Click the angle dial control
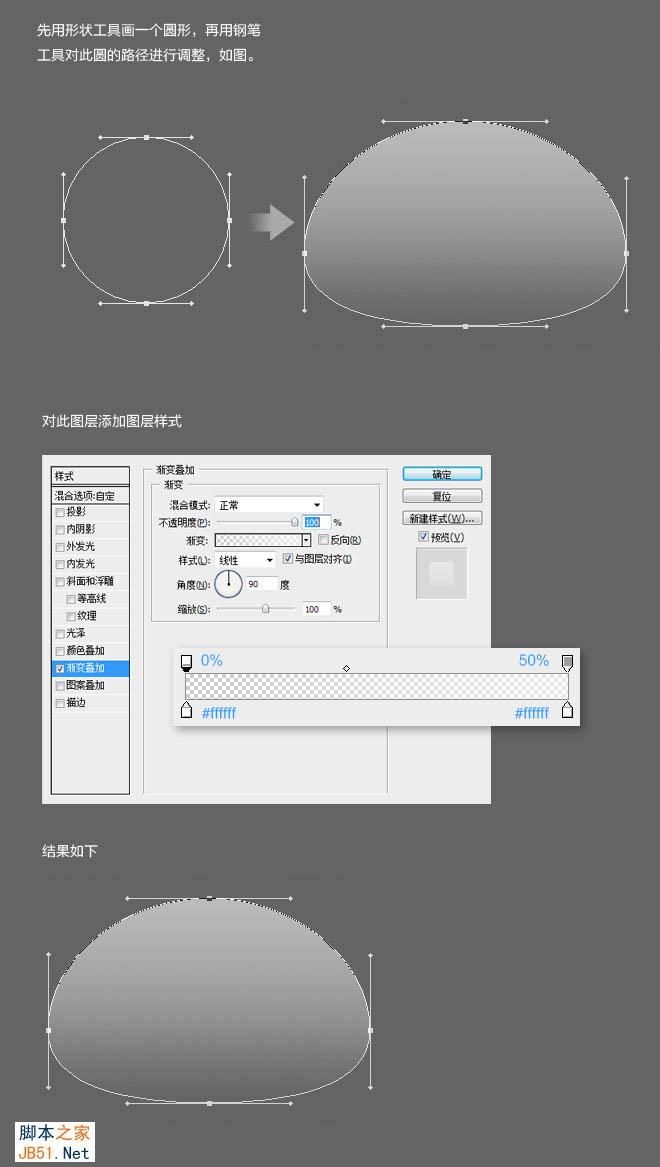Screen dimensions: 660x1167 point(228,584)
